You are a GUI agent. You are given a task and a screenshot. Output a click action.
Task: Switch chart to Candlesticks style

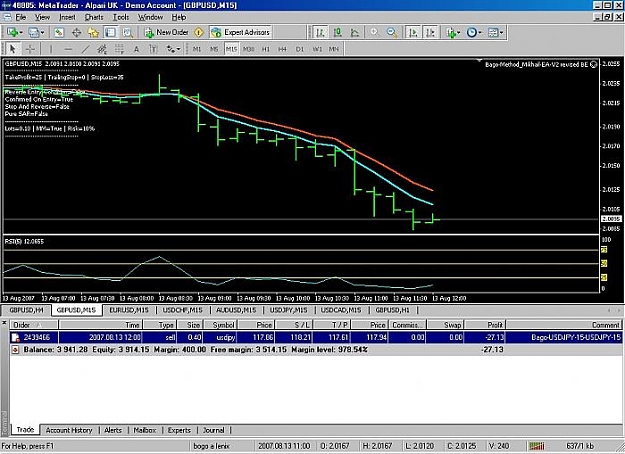click(338, 32)
